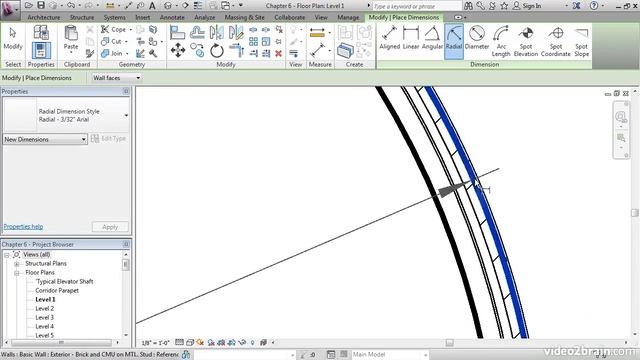Image resolution: width=640 pixels, height=360 pixels.
Task: Open the New Dimensions filter dropdown
Action: point(45,139)
